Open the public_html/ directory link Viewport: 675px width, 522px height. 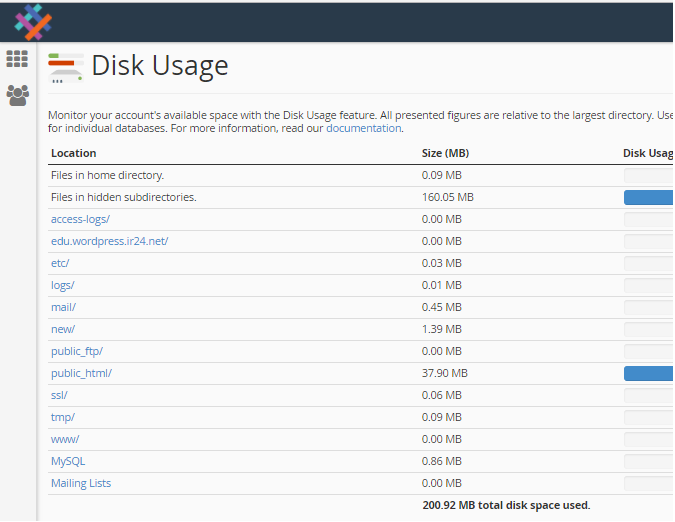[81, 373]
